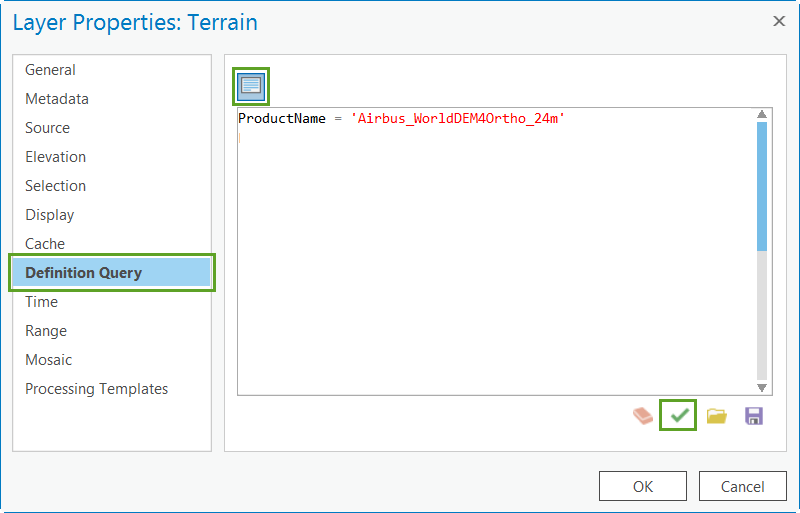
Task: Verify the SQL expression with the green checkmark
Action: [x=679, y=416]
